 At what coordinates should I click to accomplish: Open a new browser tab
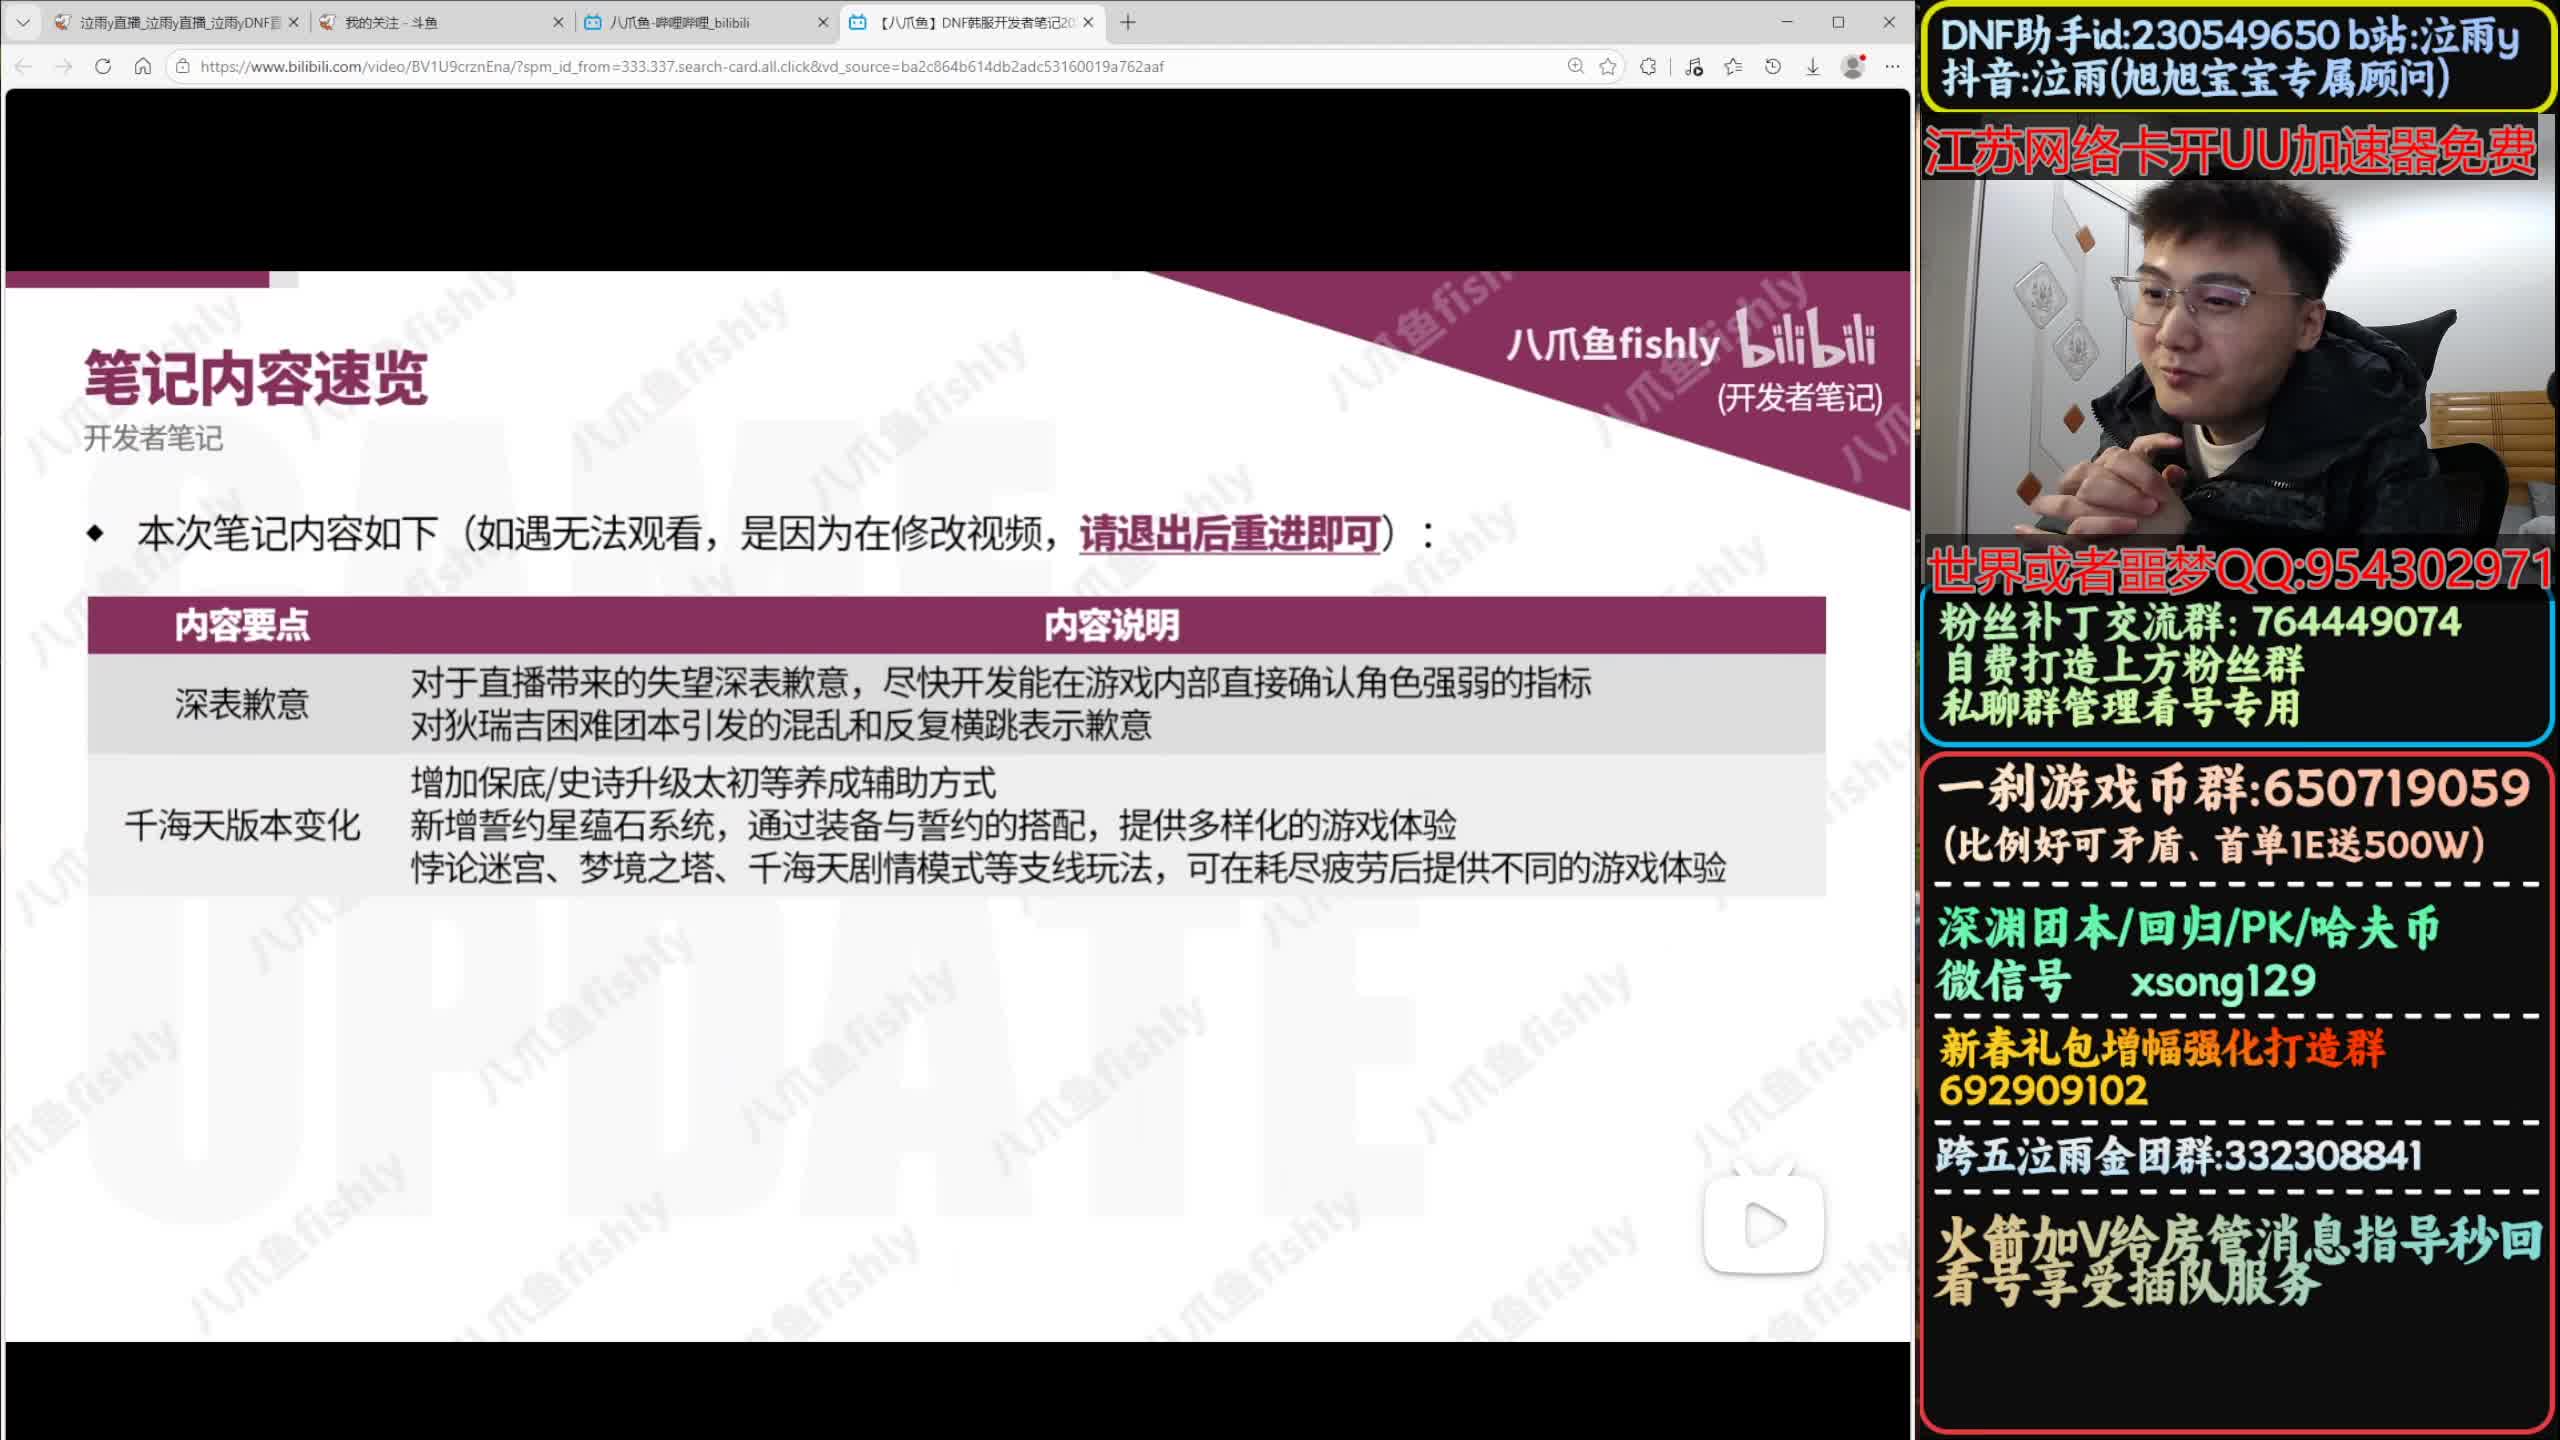(1128, 22)
